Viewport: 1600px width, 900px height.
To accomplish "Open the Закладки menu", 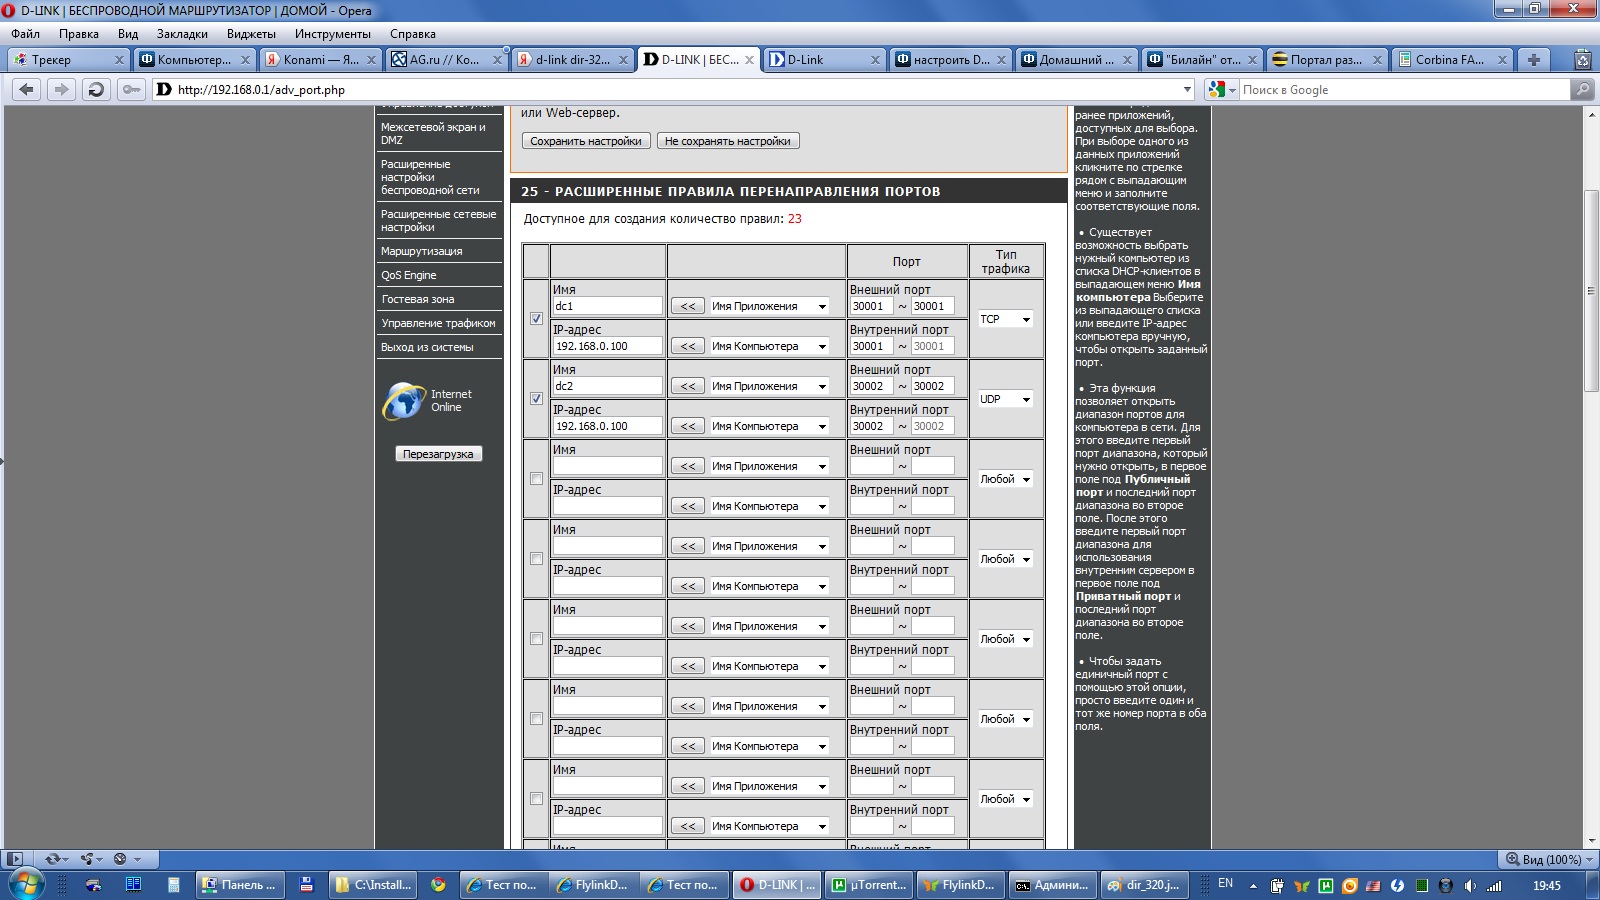I will pos(182,34).
